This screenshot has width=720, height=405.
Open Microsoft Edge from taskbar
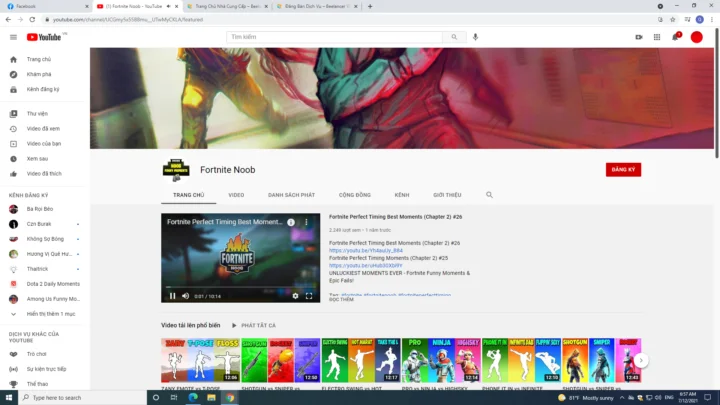click(x=193, y=398)
